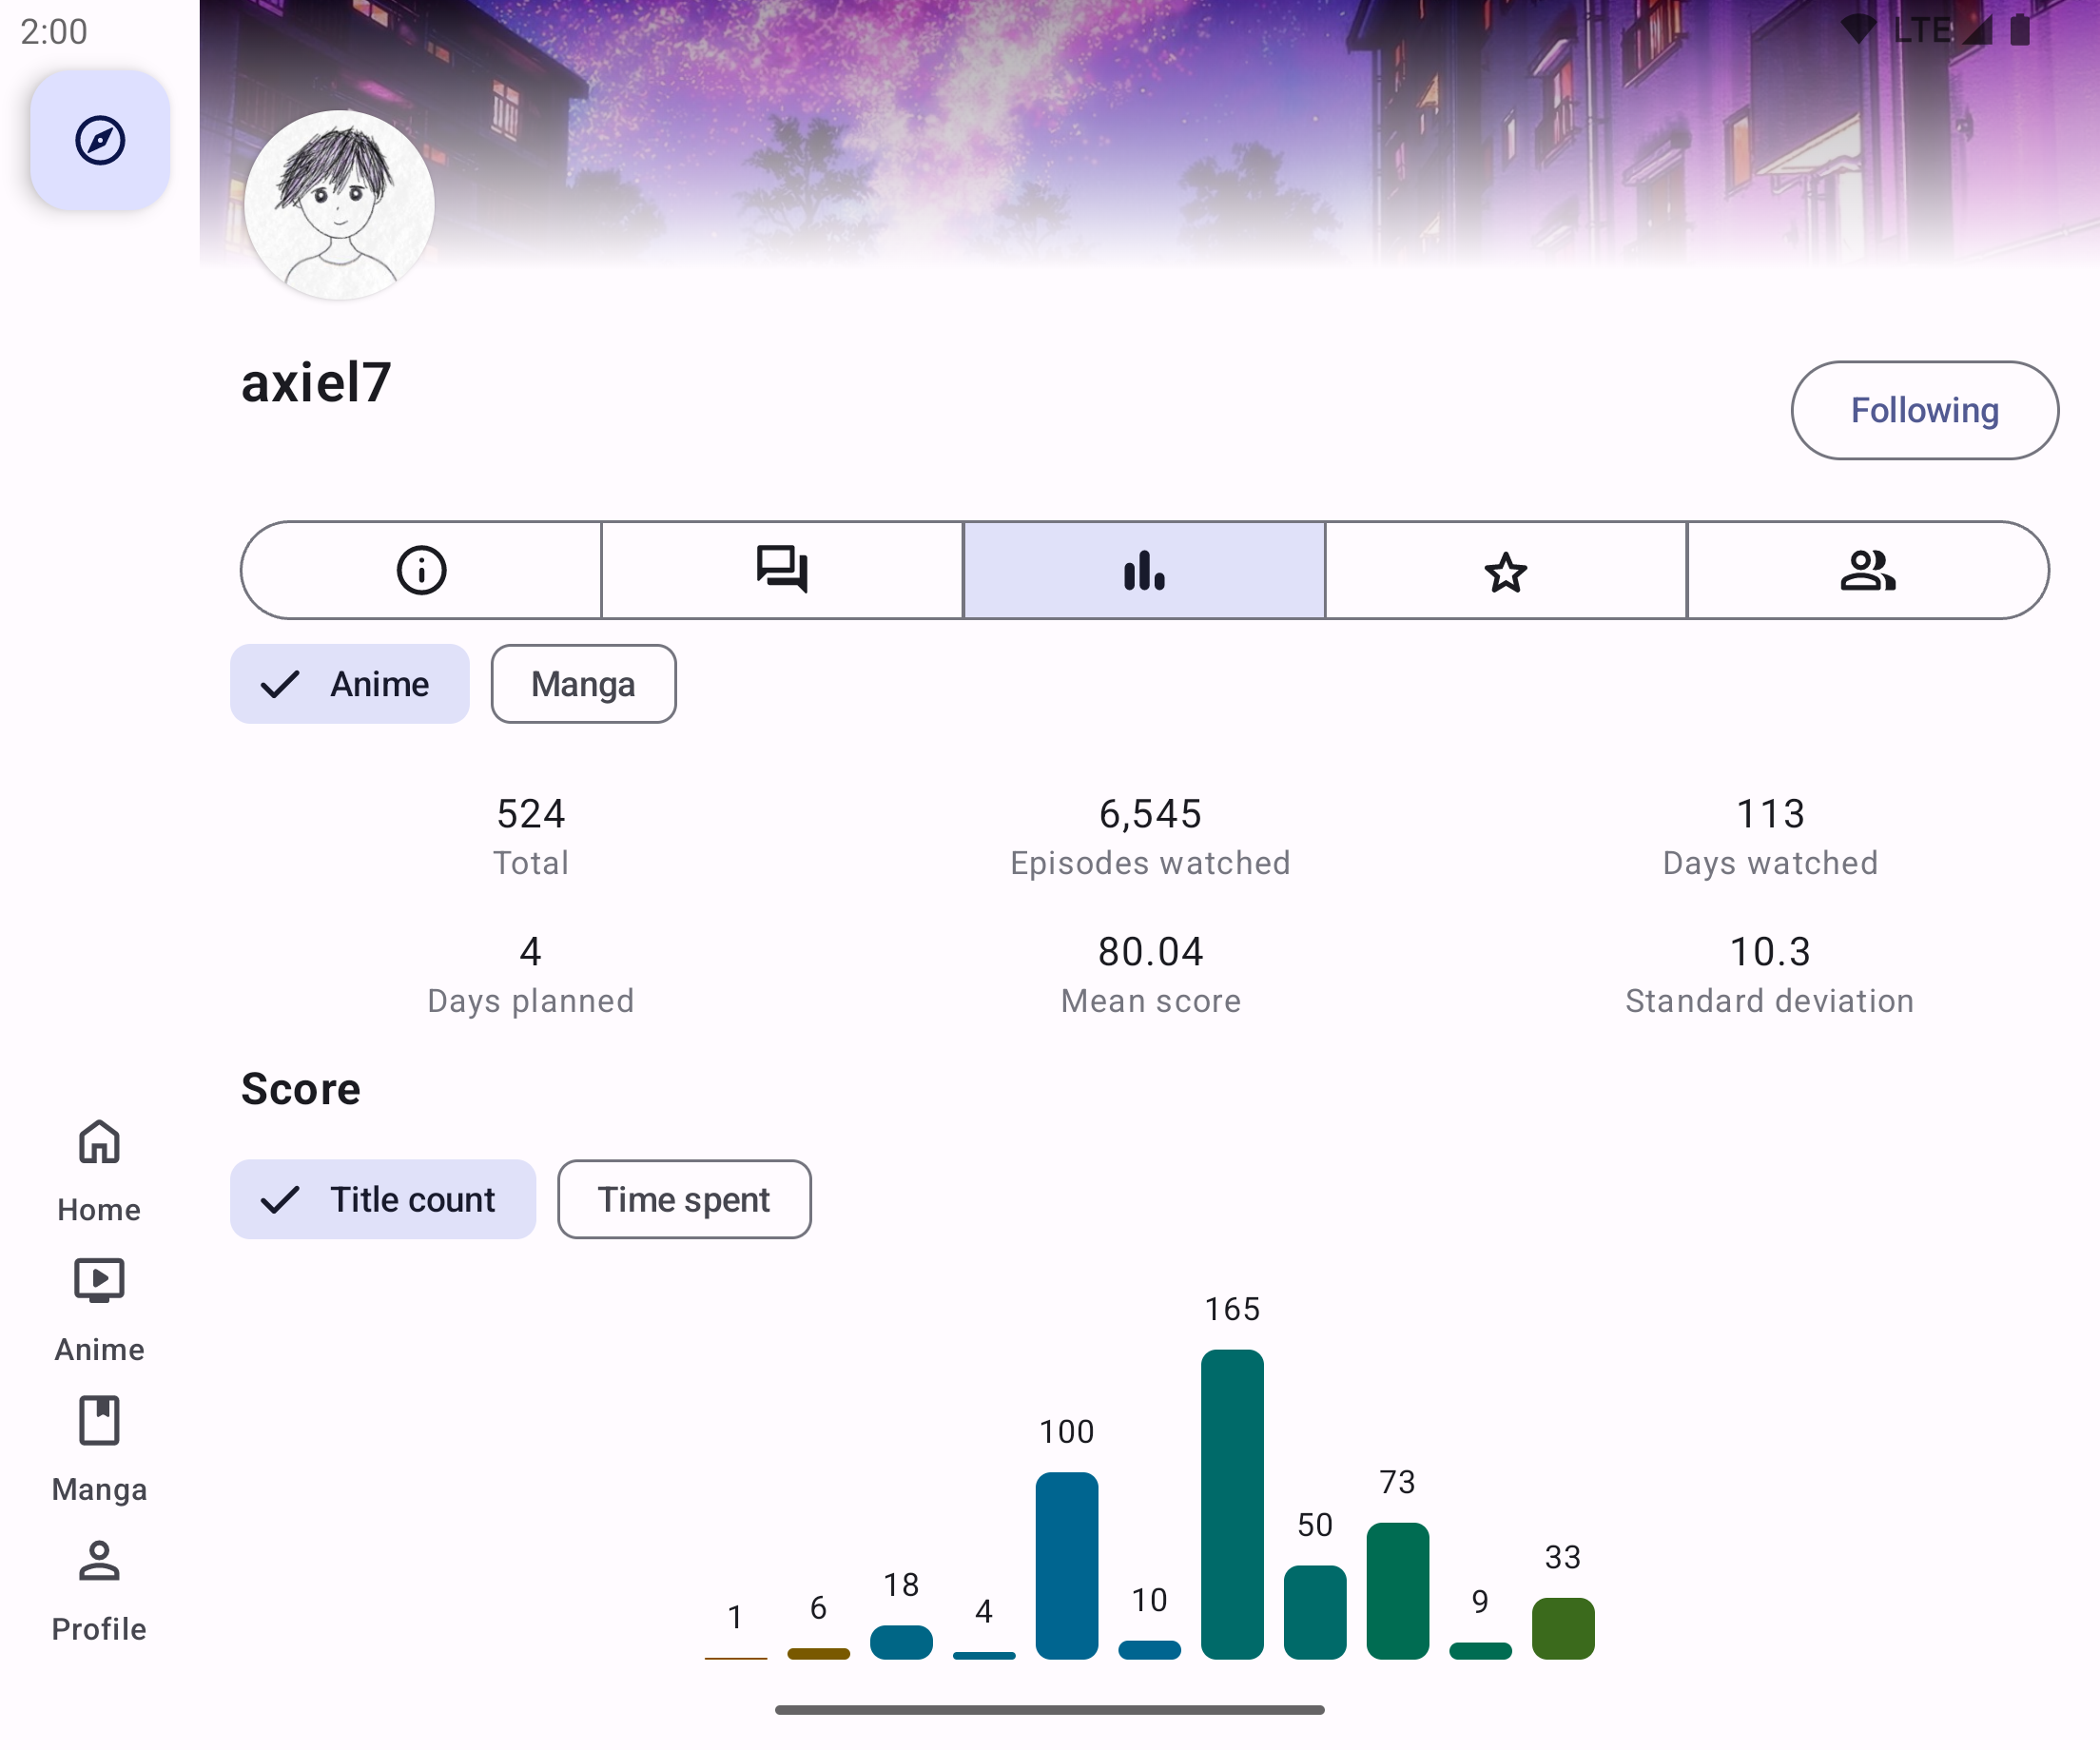
Task: Toggle the Title count chip
Action: pyautogui.click(x=382, y=1199)
